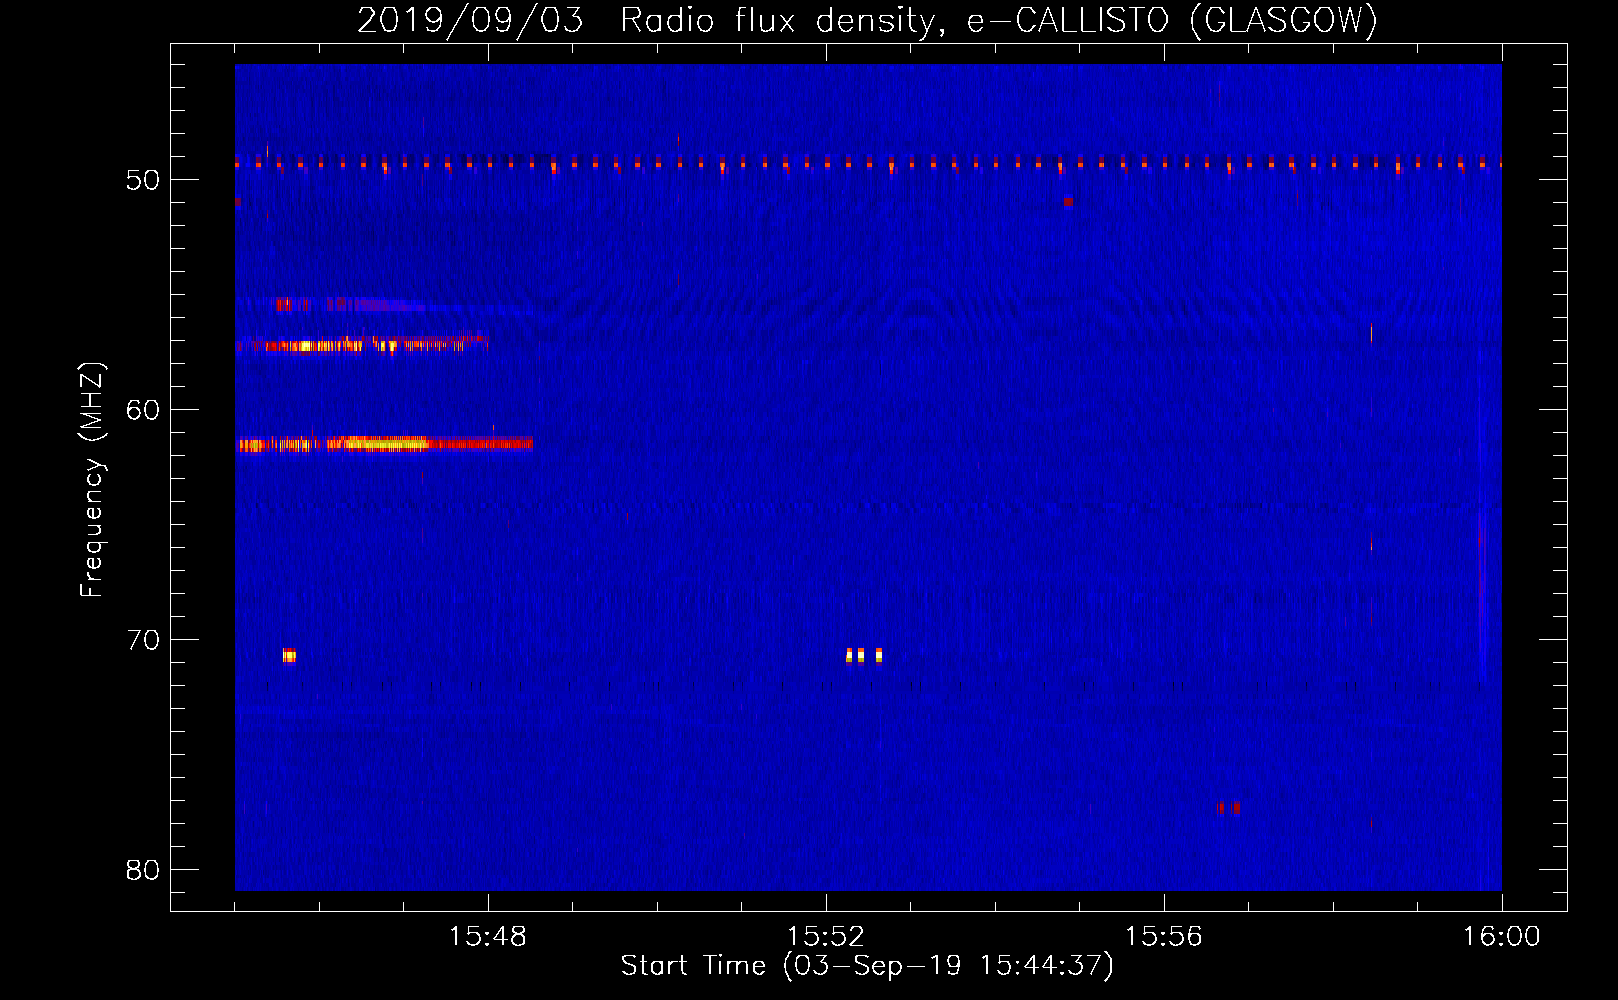Click the plot title mentioning e-CALLISTO (GLASGOW)
The height and width of the screenshot is (1000, 1618).
pyautogui.click(x=867, y=20)
